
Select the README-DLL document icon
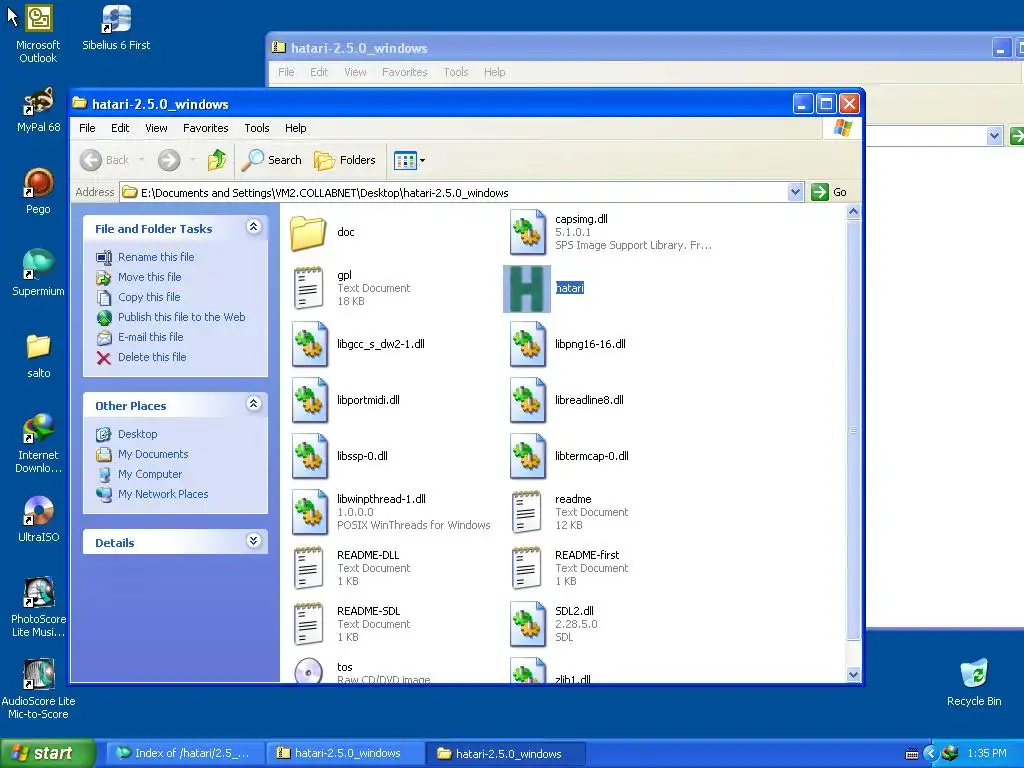coord(308,569)
